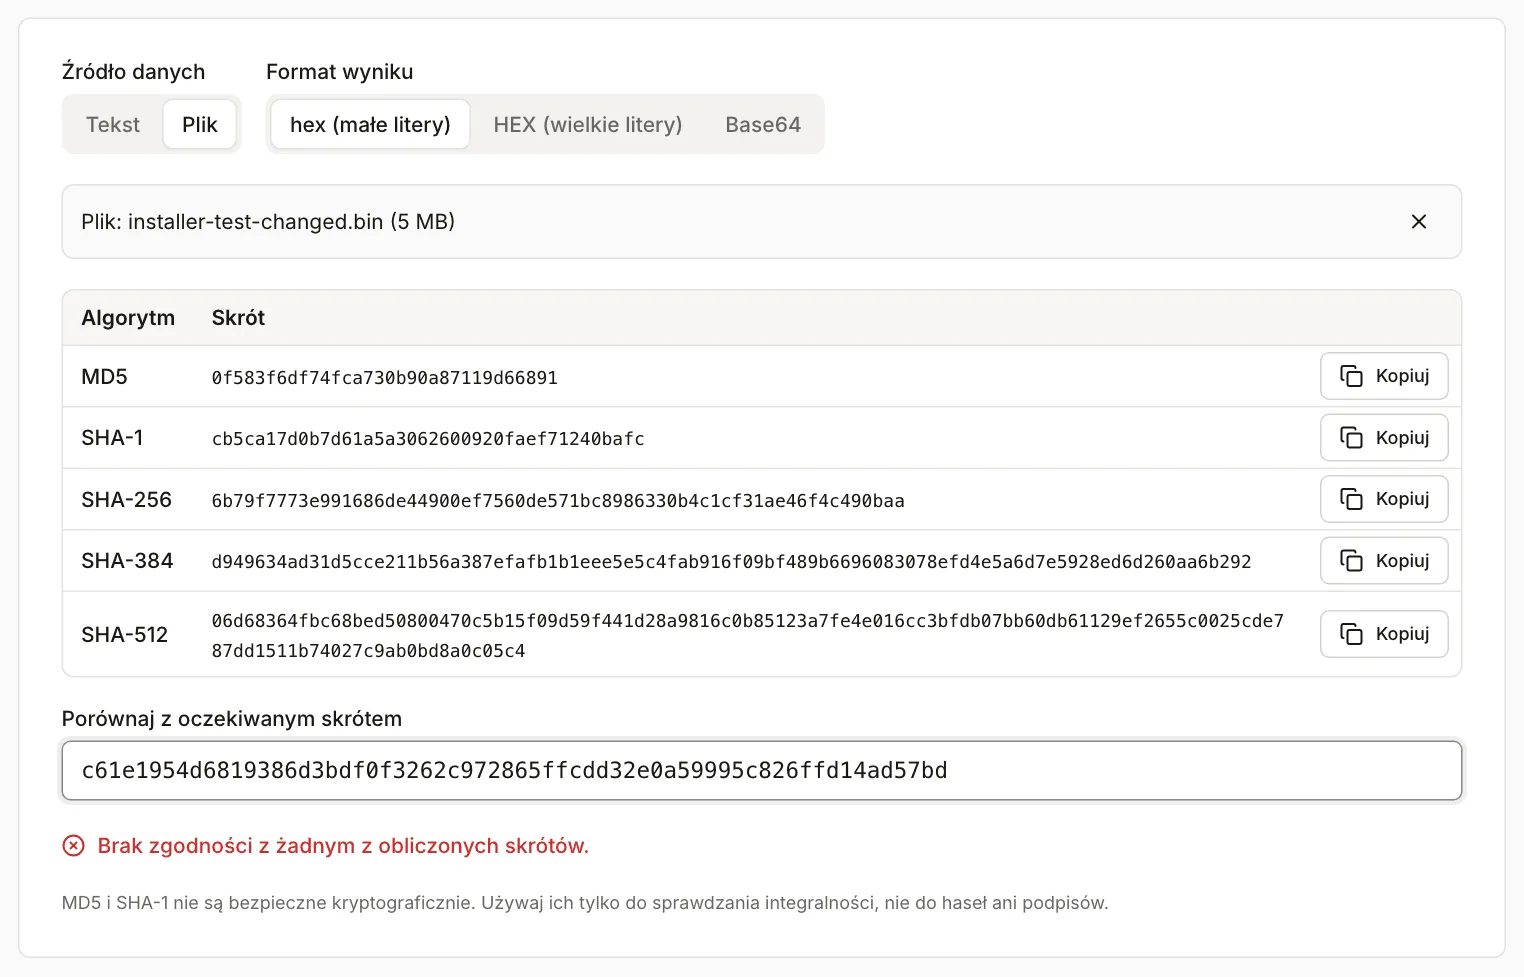Copy the SHA-1 hash
Screen dimensions: 1524x977
click(x=1384, y=438)
